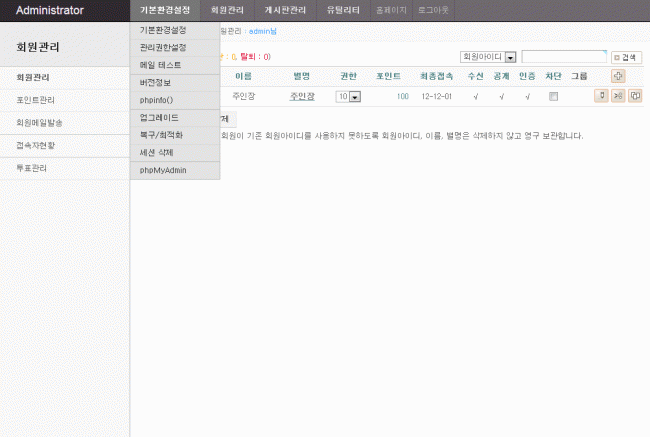Click the edit member icon in row

[x=601, y=96]
